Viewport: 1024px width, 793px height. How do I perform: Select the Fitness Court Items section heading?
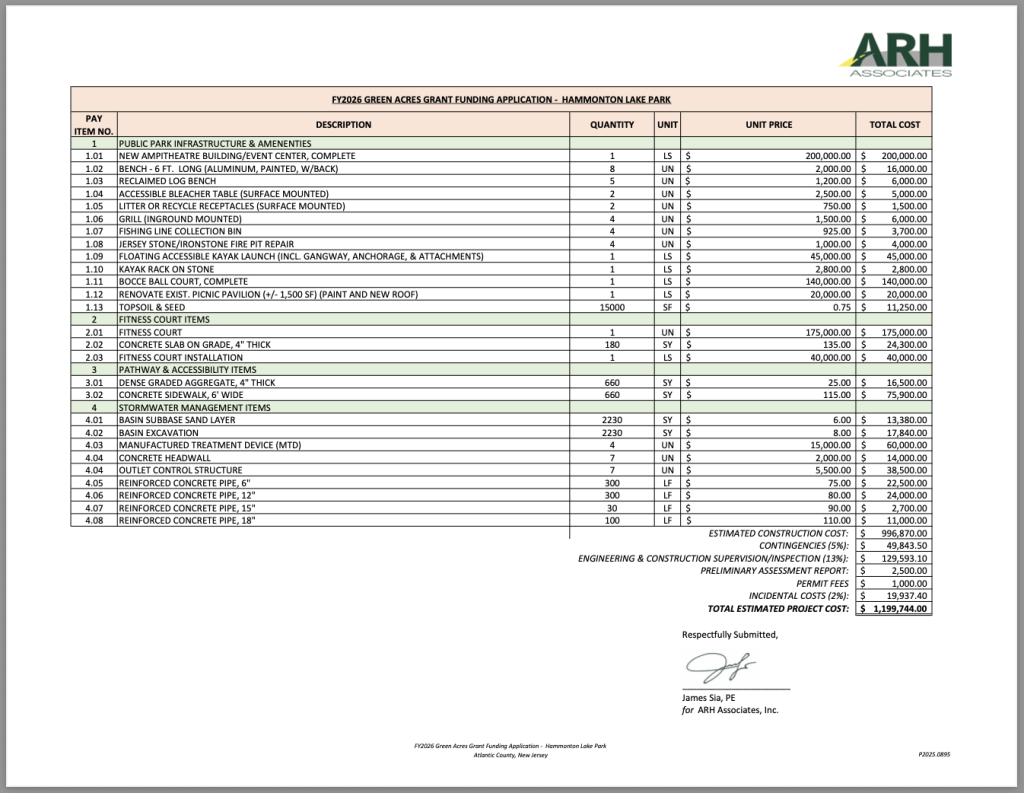point(165,319)
